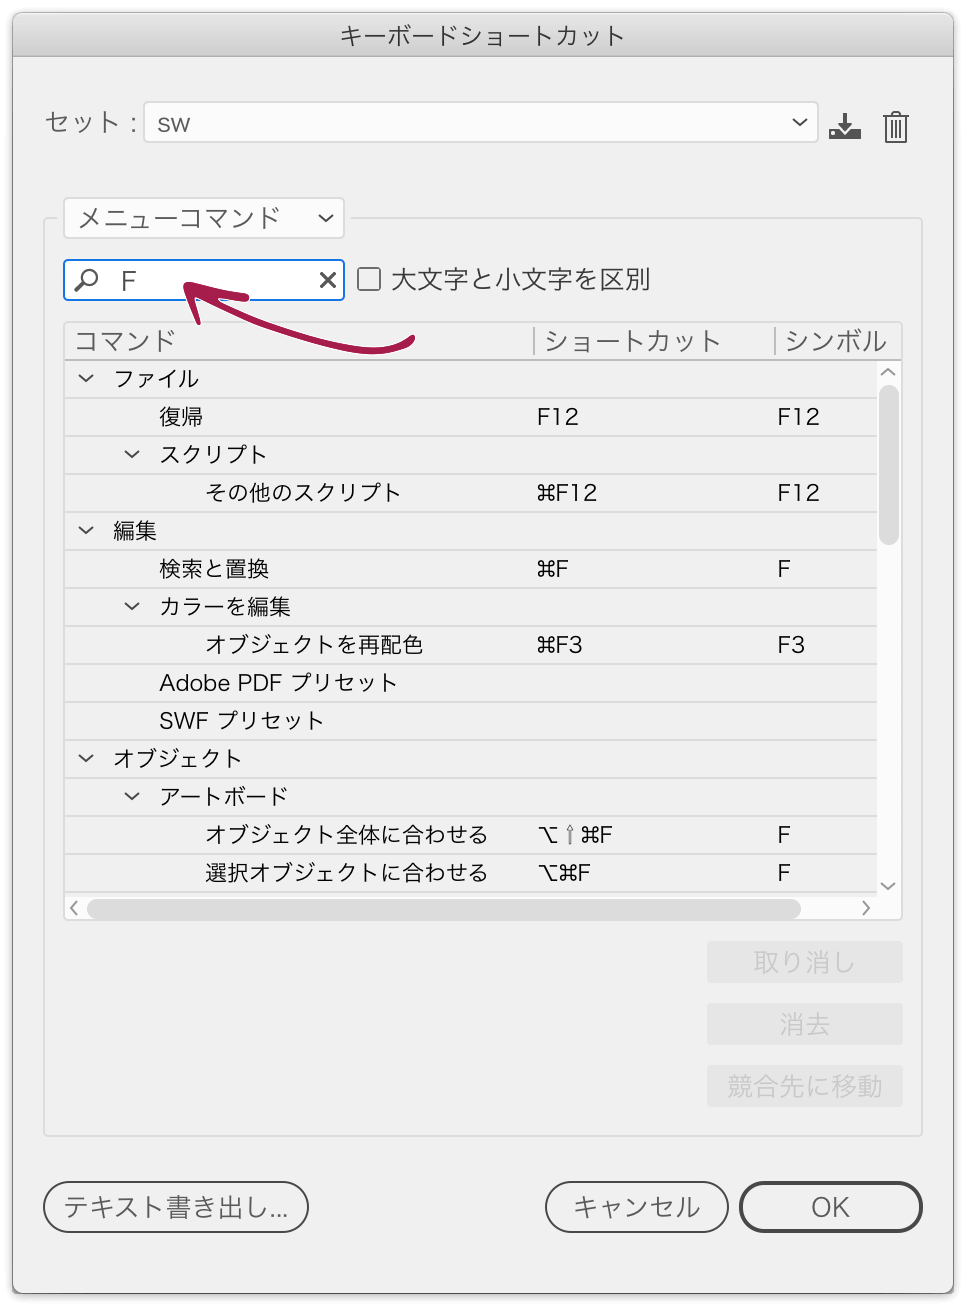Click the F12 symbol cell for 復帰
This screenshot has height=1306, width=966.
(x=799, y=417)
